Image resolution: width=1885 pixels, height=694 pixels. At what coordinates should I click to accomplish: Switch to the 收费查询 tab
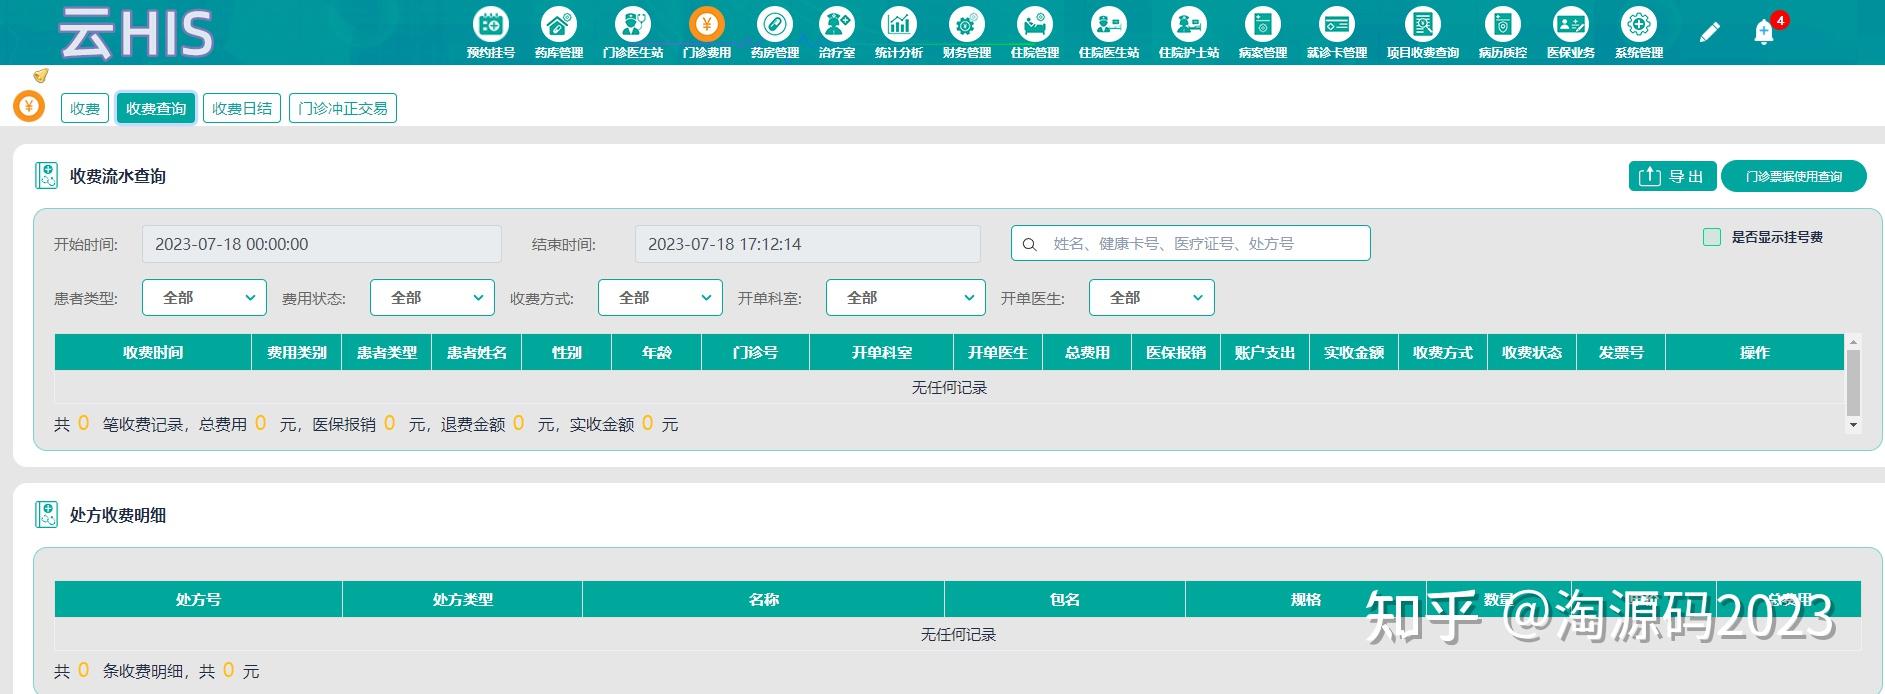click(156, 108)
